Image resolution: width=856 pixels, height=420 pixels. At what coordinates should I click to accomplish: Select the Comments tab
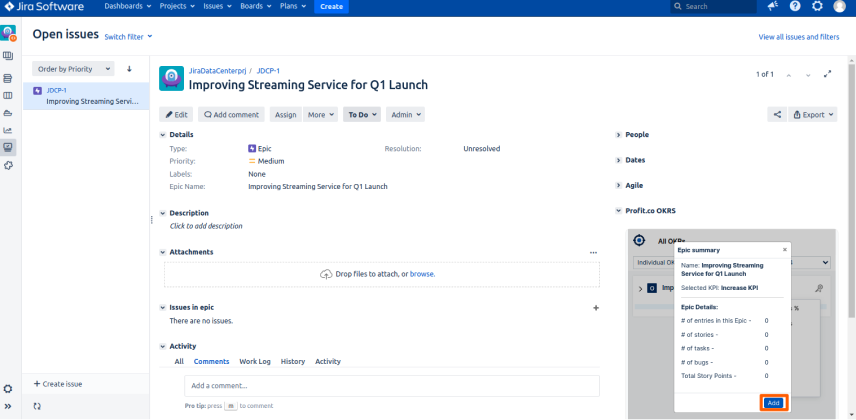pos(211,362)
